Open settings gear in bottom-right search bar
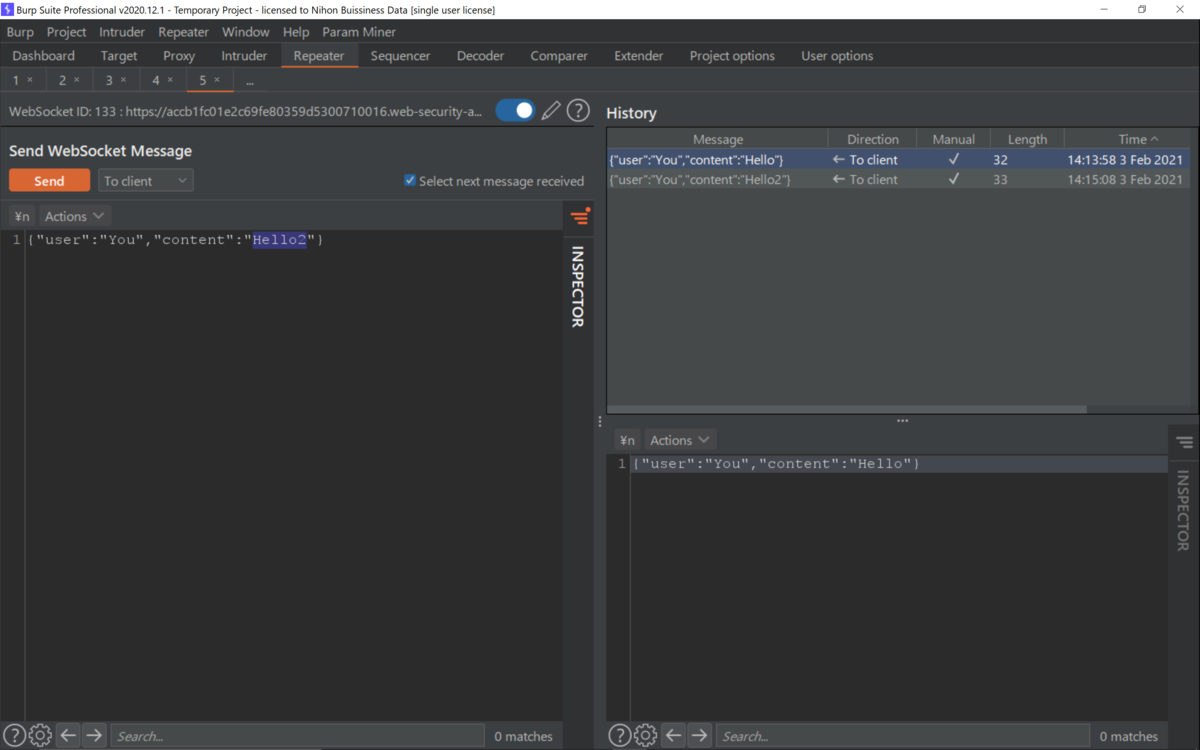The height and width of the screenshot is (750, 1200). 646,736
